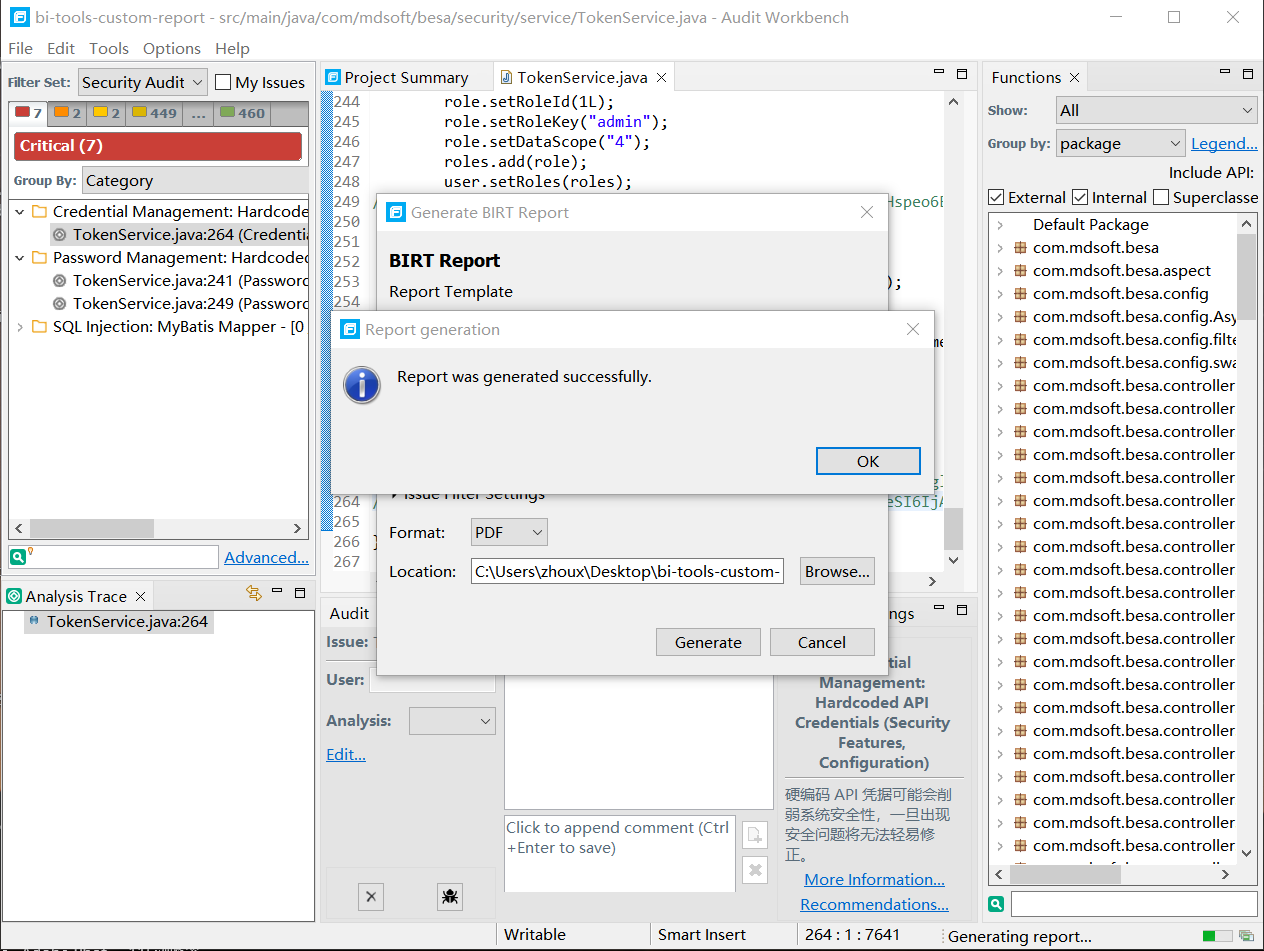This screenshot has height=951, width=1264.
Task: Click the Functions panel search icon
Action: pos(996,904)
